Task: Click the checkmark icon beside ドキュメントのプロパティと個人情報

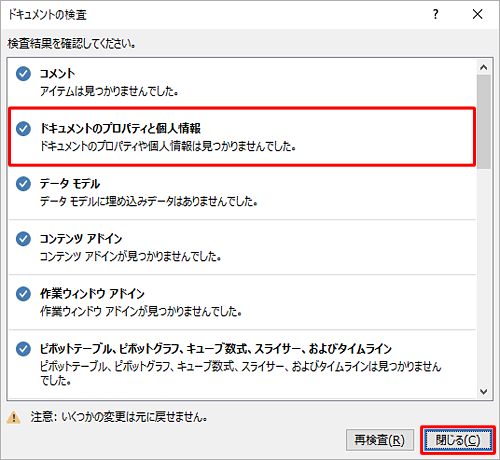Action: coord(23,129)
